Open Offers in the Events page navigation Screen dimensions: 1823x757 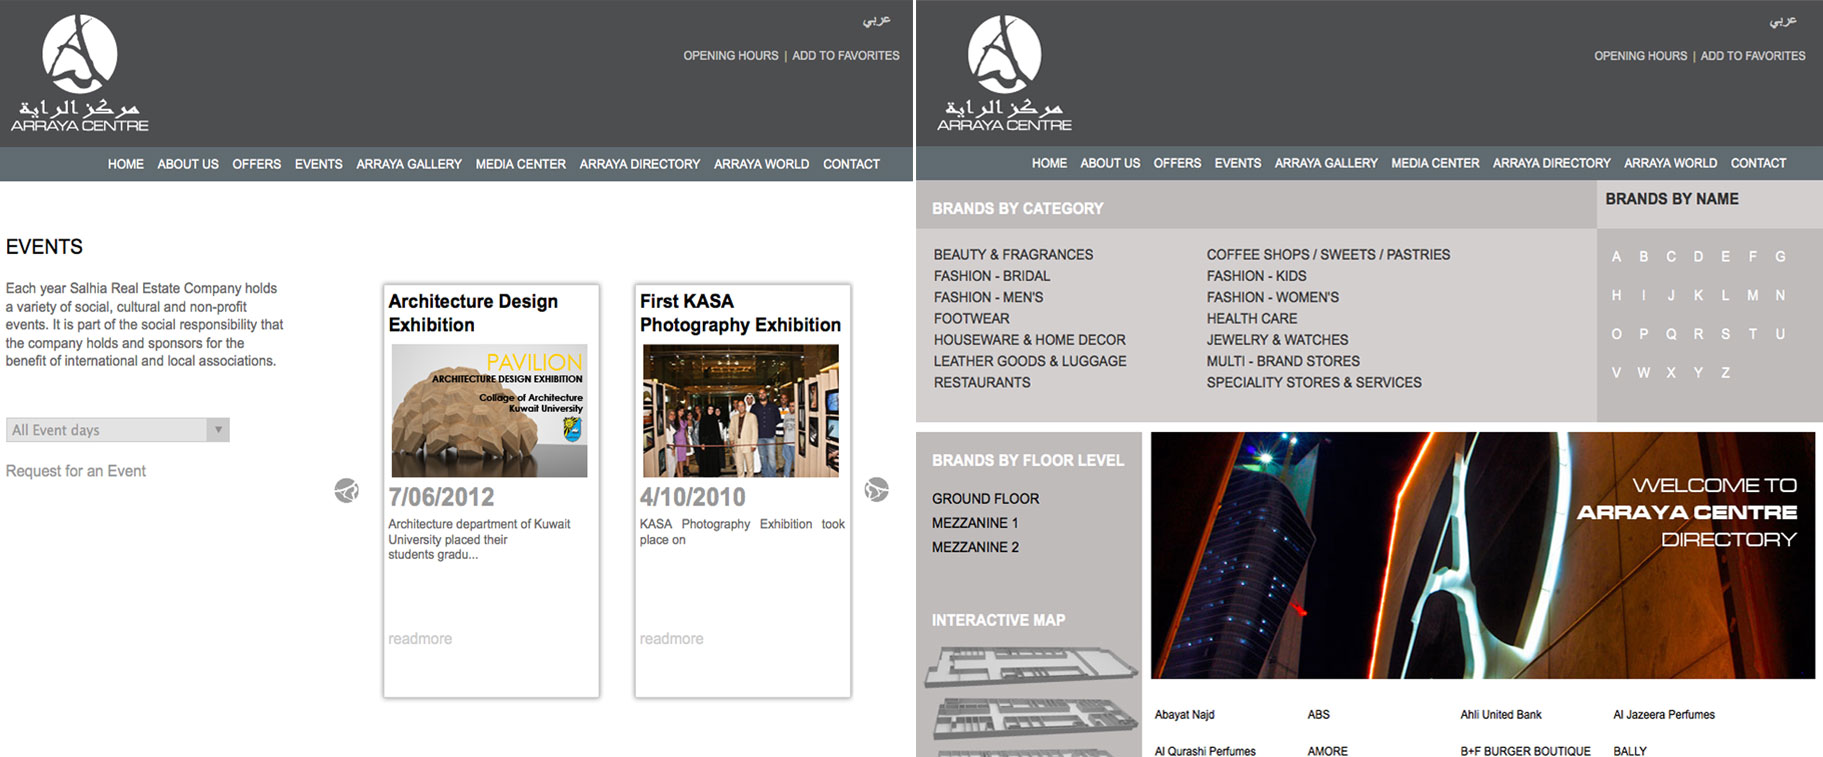[x=257, y=164]
